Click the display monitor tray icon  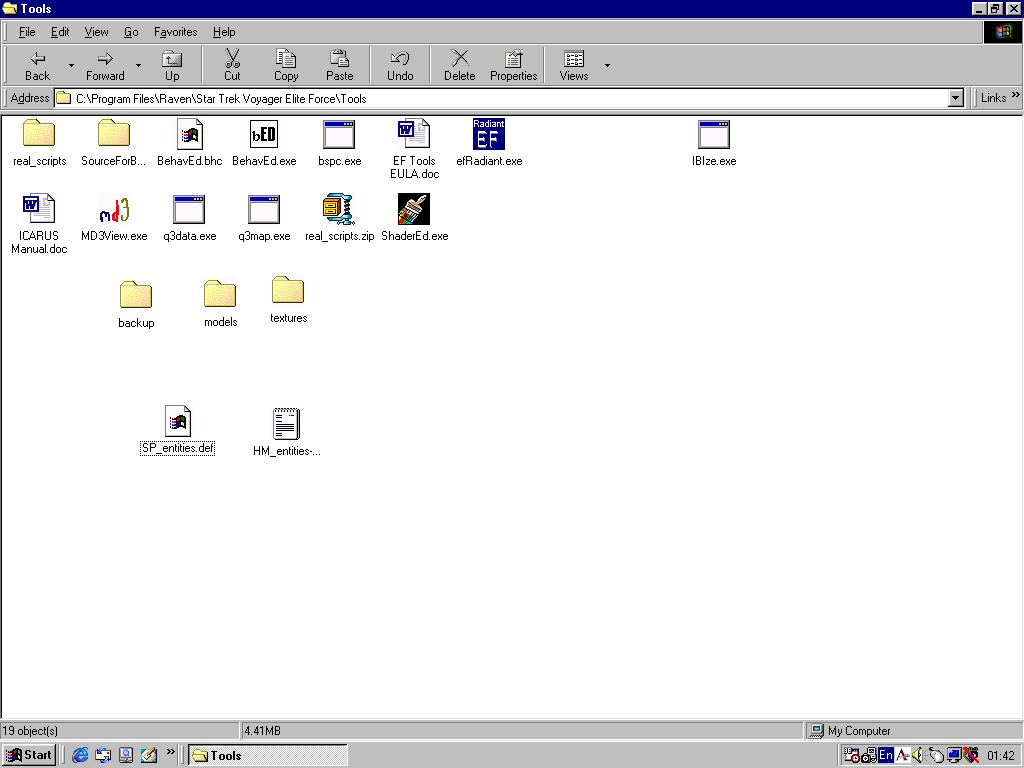pos(953,756)
